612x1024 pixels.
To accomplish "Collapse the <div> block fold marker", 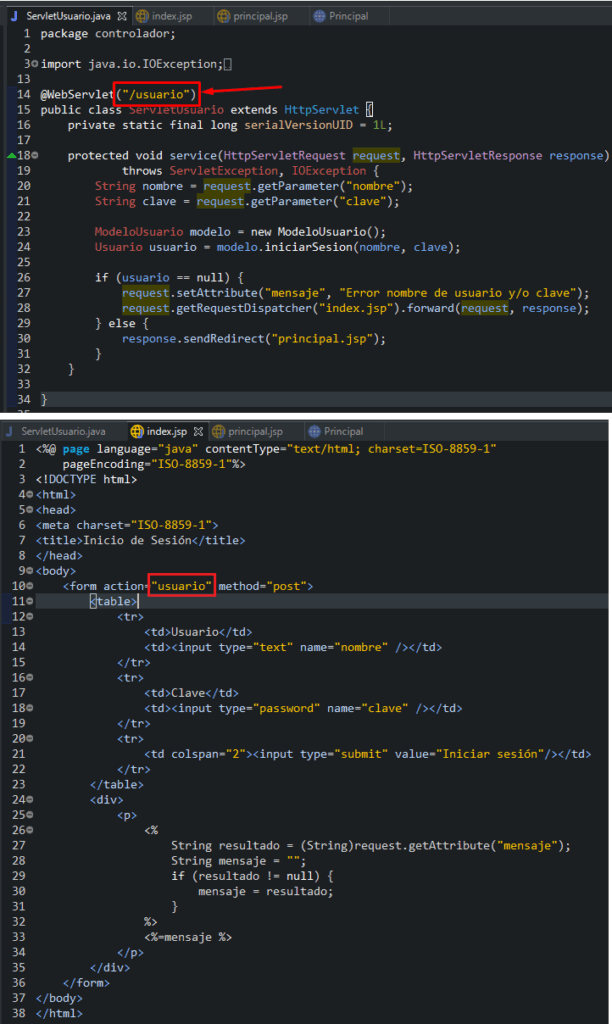I will click(x=29, y=800).
